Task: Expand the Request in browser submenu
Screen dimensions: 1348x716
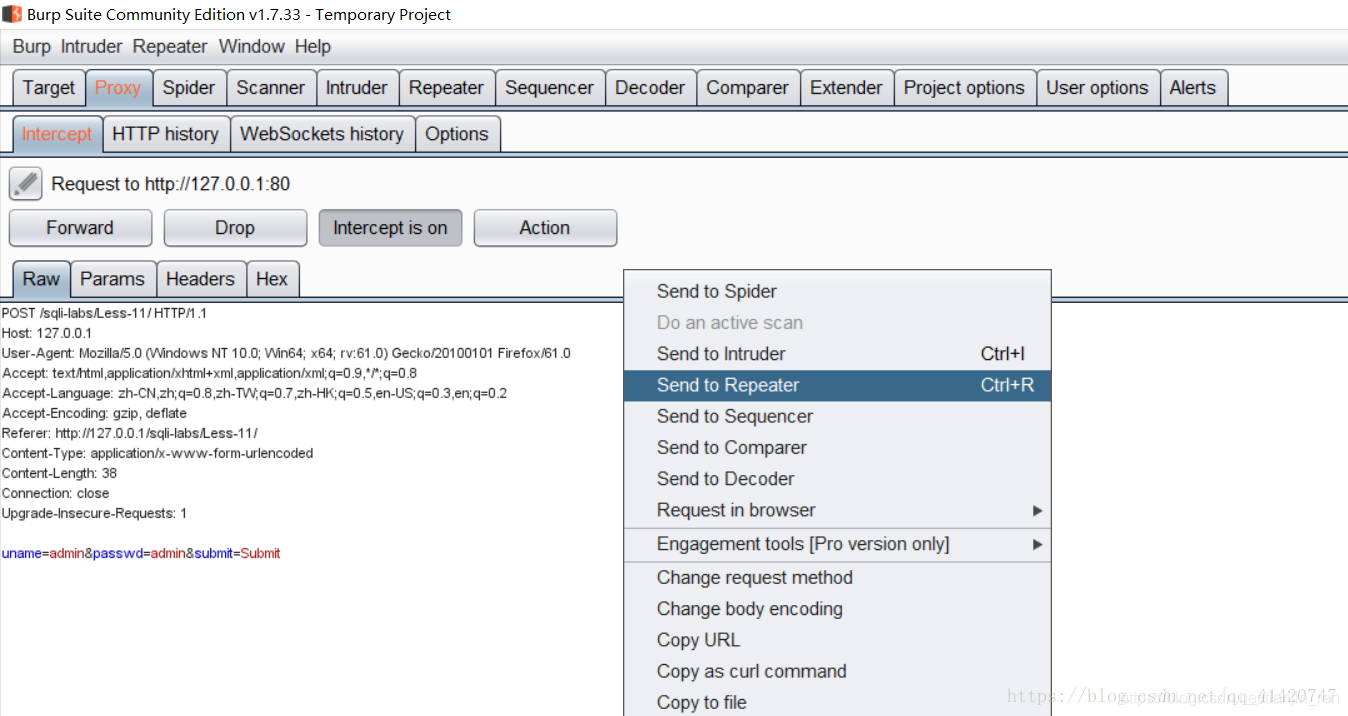Action: click(837, 510)
